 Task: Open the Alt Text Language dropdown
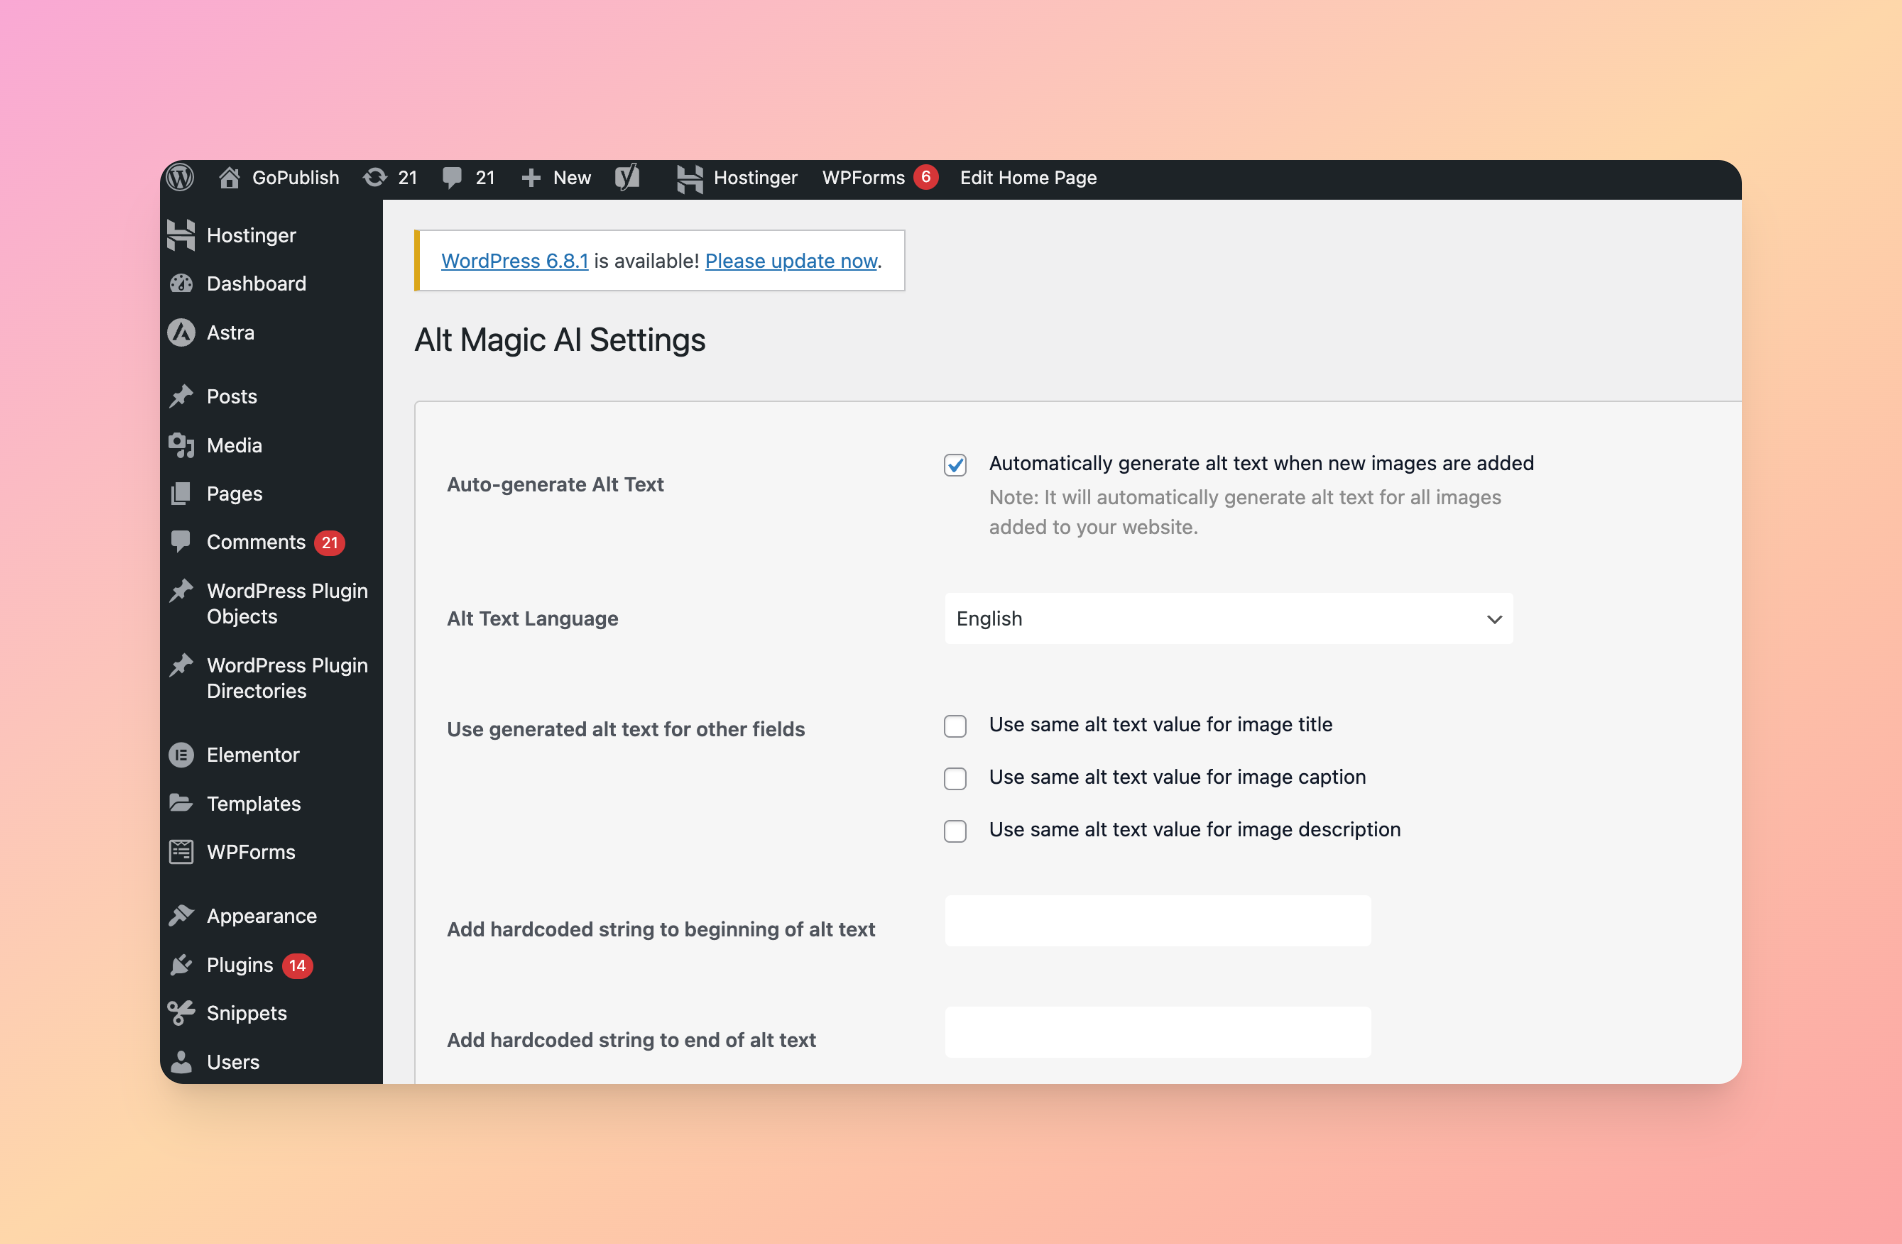pos(1228,619)
